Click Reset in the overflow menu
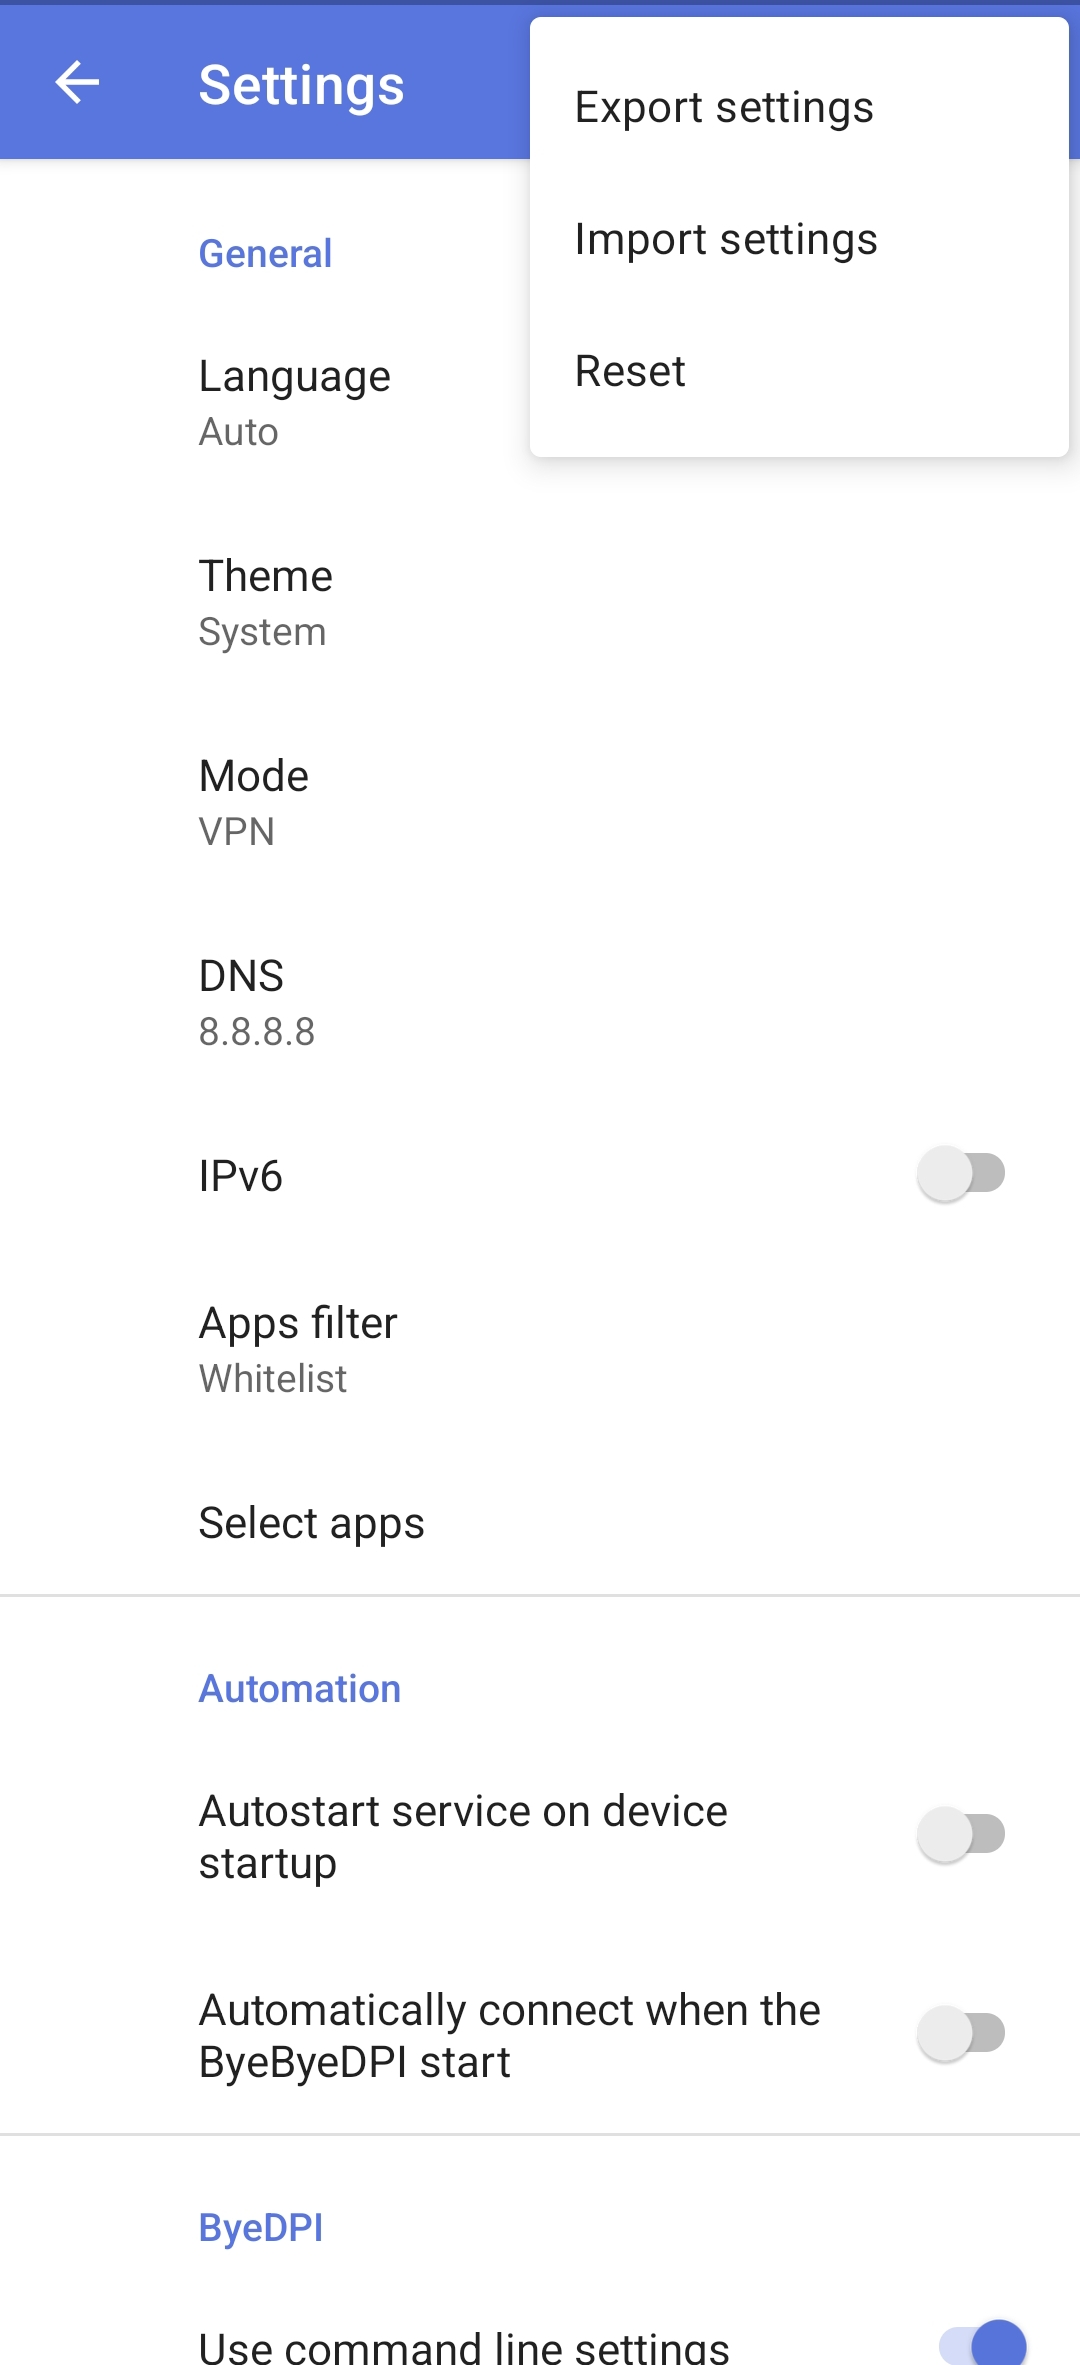Viewport: 1080px width, 2365px height. click(x=630, y=372)
